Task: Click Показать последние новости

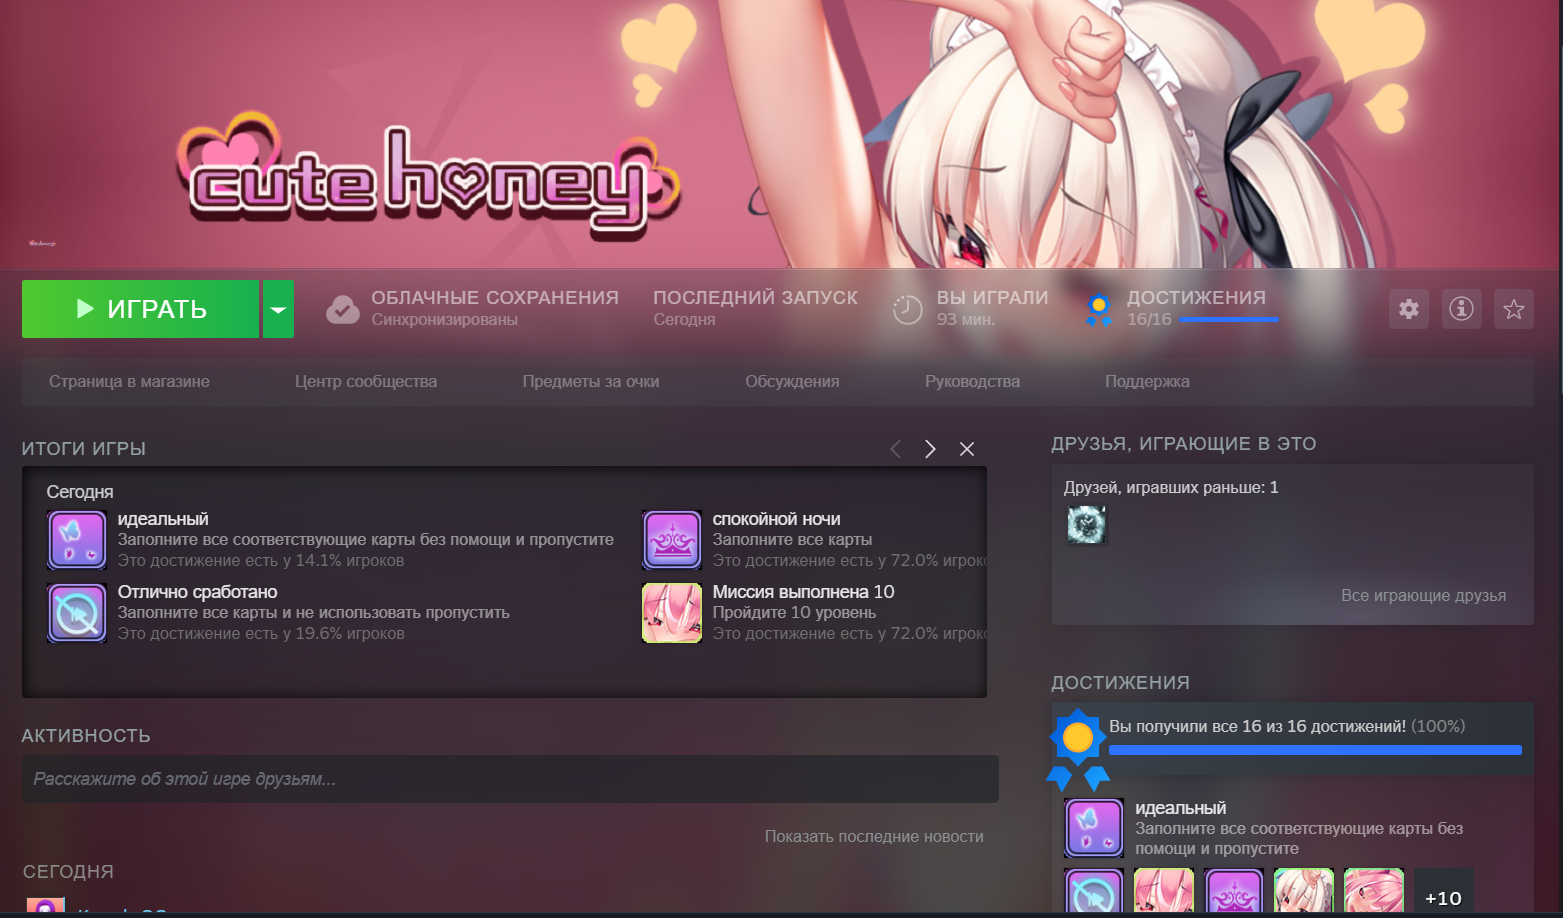Action: tap(874, 837)
